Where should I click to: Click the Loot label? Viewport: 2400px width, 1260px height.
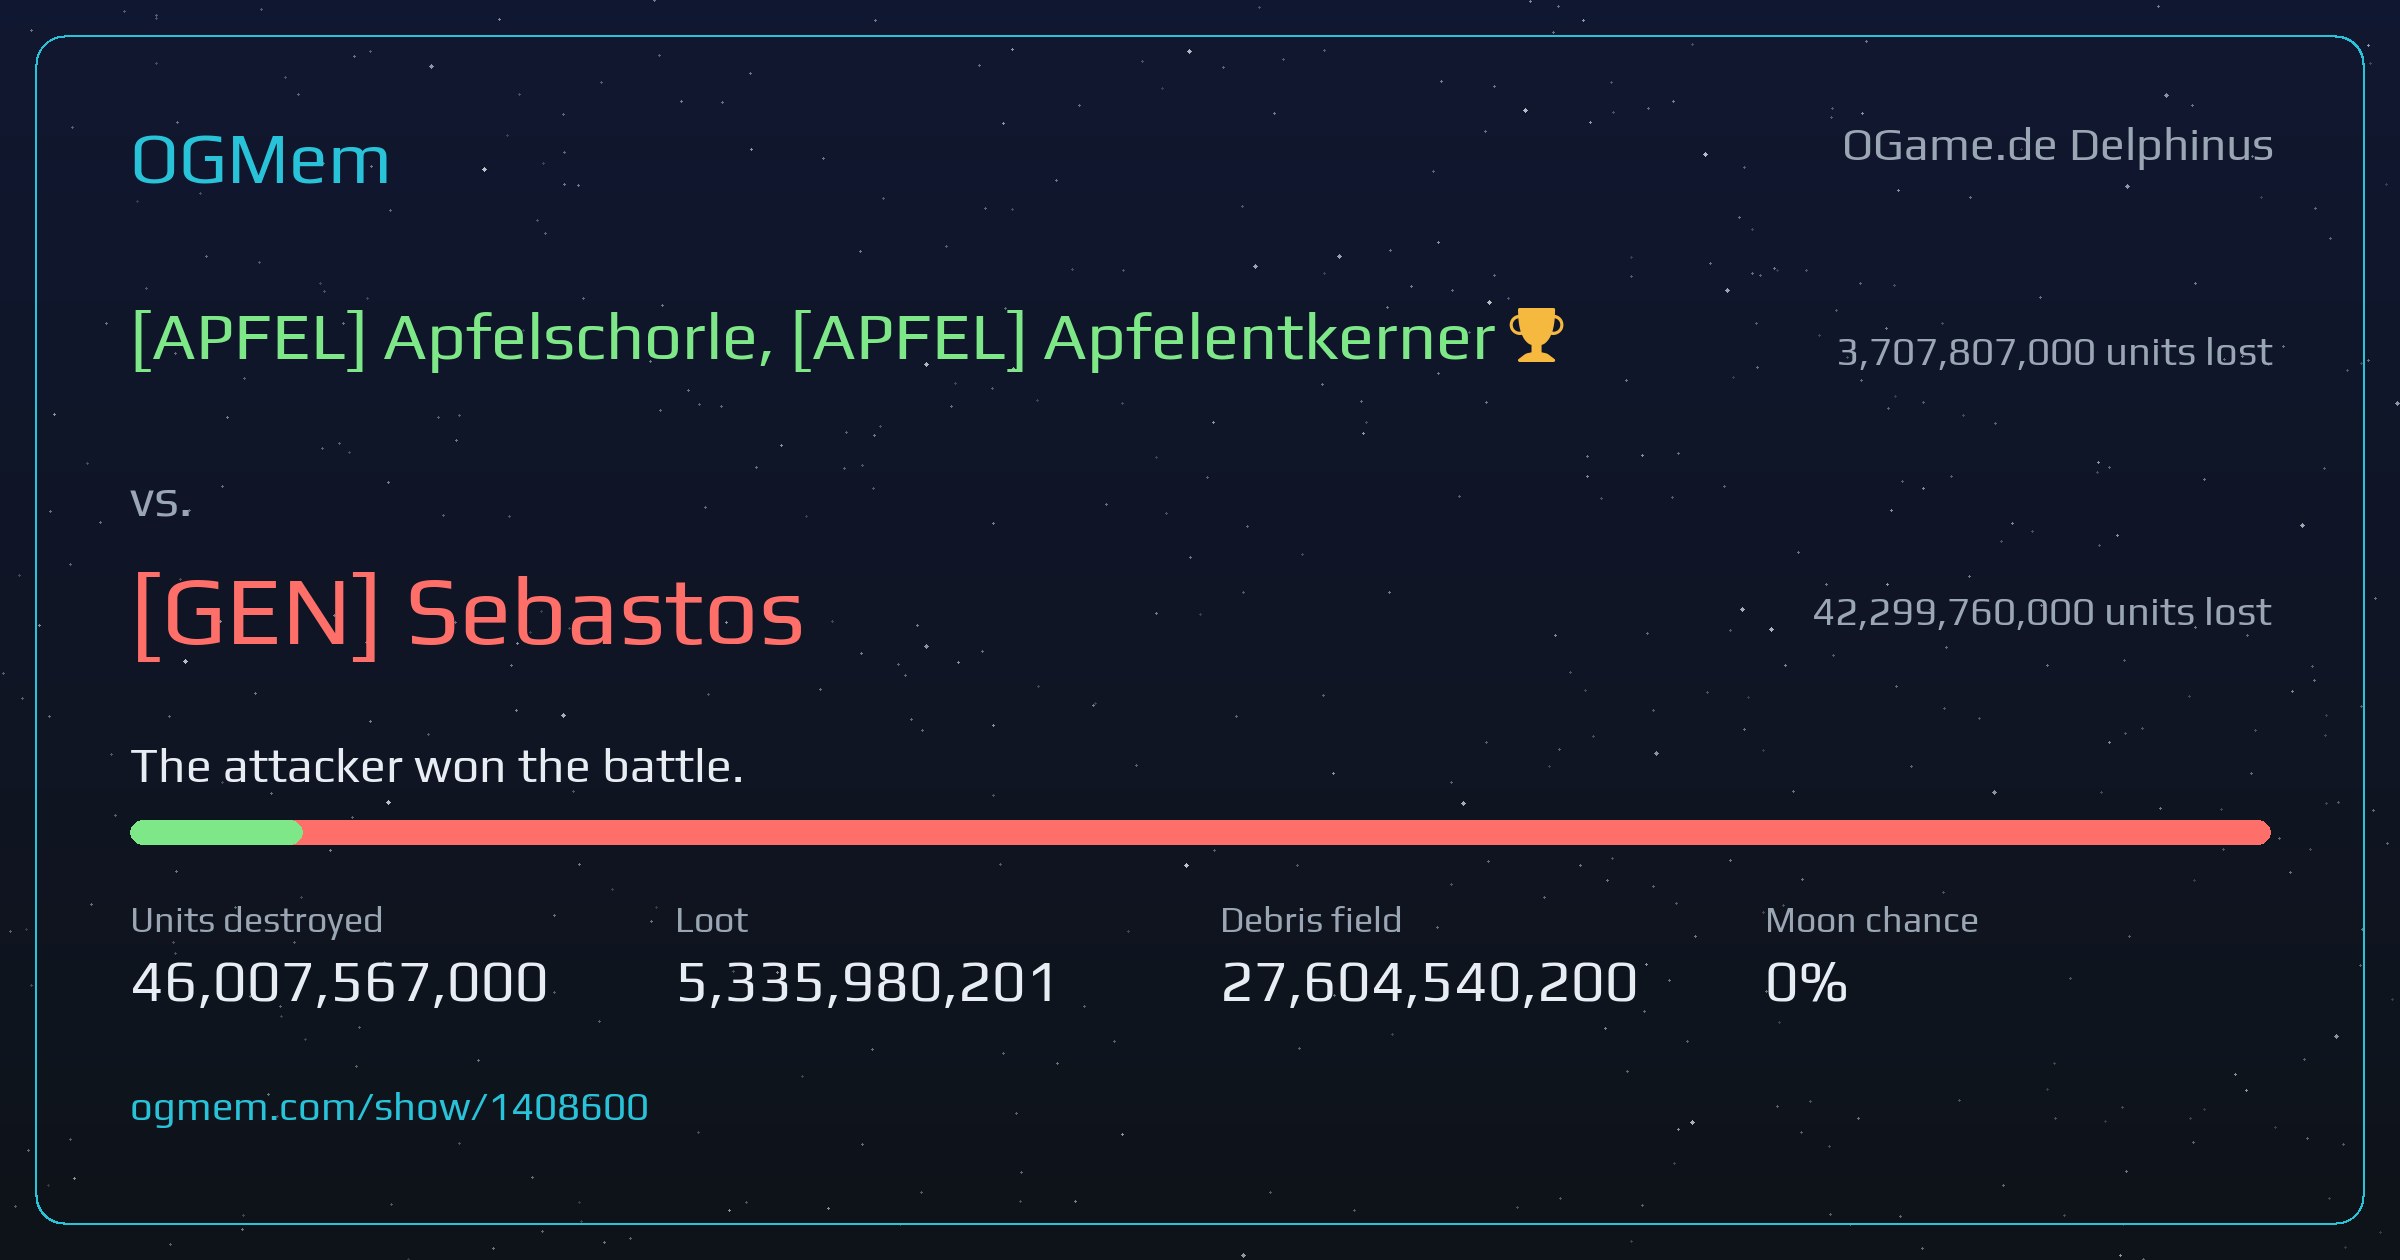[x=711, y=920]
